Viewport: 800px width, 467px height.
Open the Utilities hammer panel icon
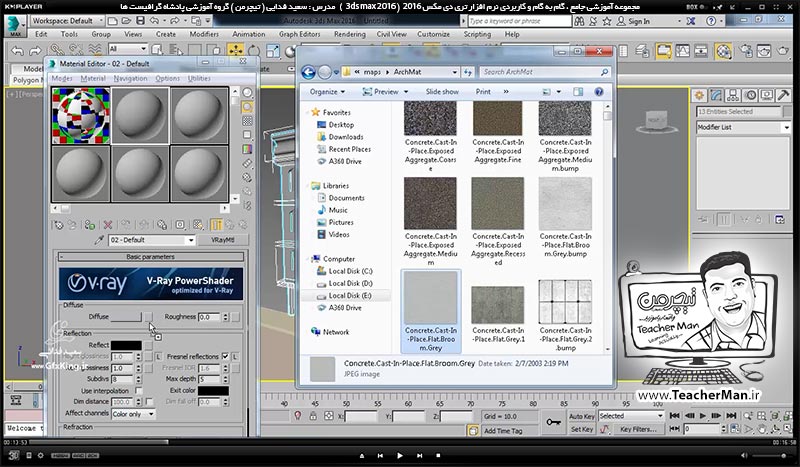pos(783,95)
